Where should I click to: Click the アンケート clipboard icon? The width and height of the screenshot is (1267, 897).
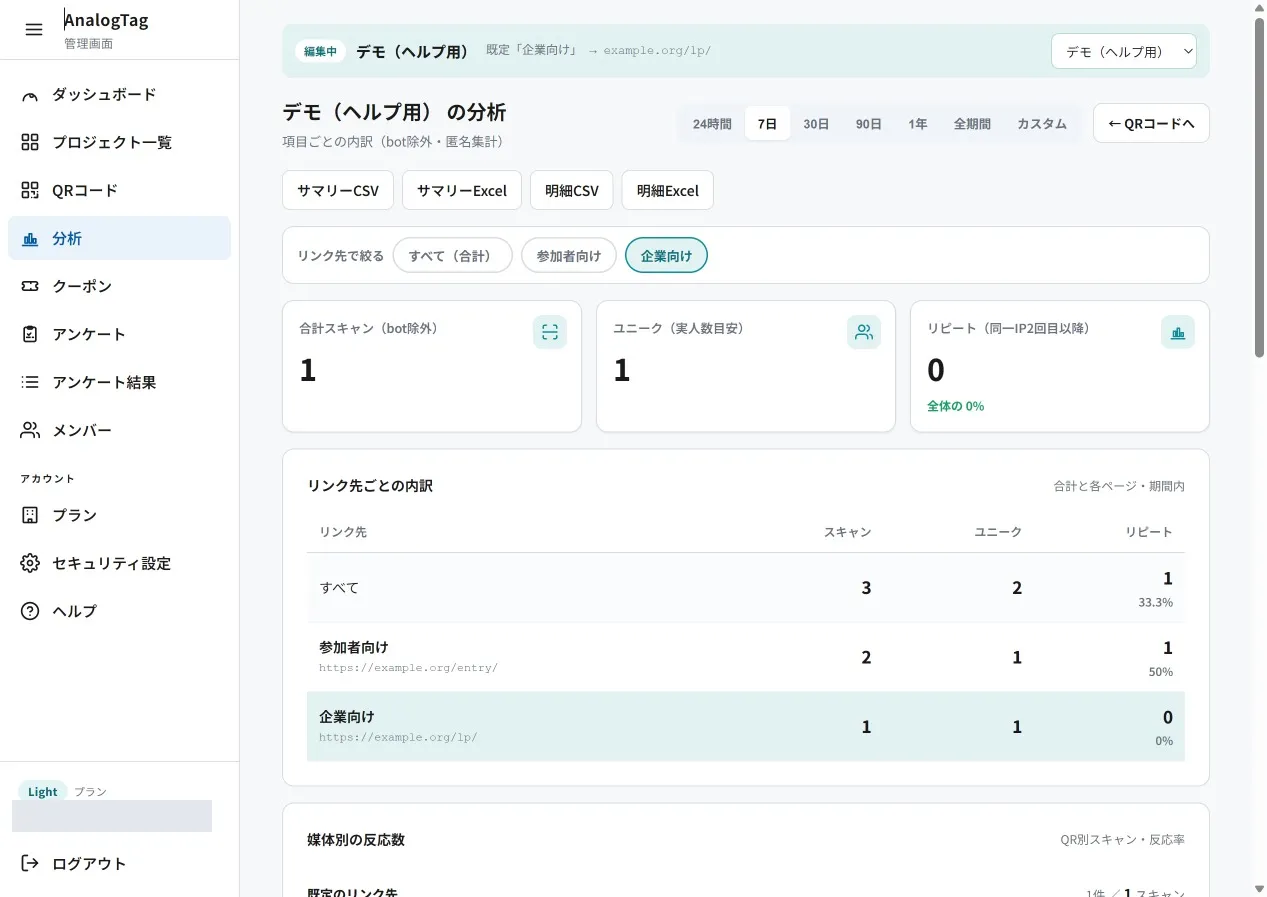click(x=30, y=335)
